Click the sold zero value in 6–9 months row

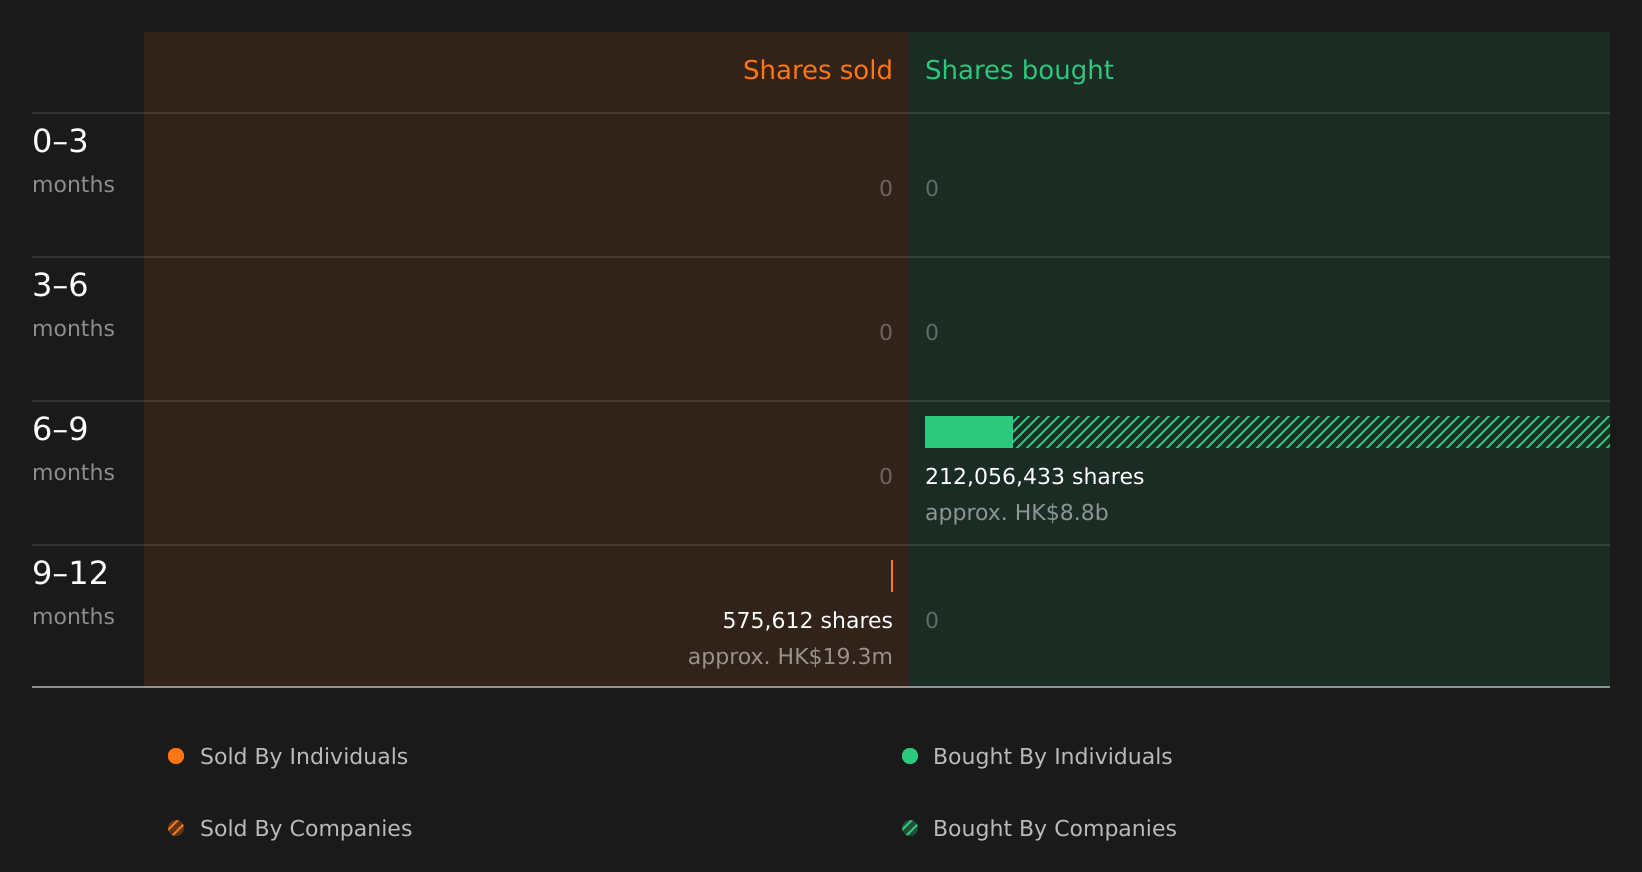click(x=886, y=477)
